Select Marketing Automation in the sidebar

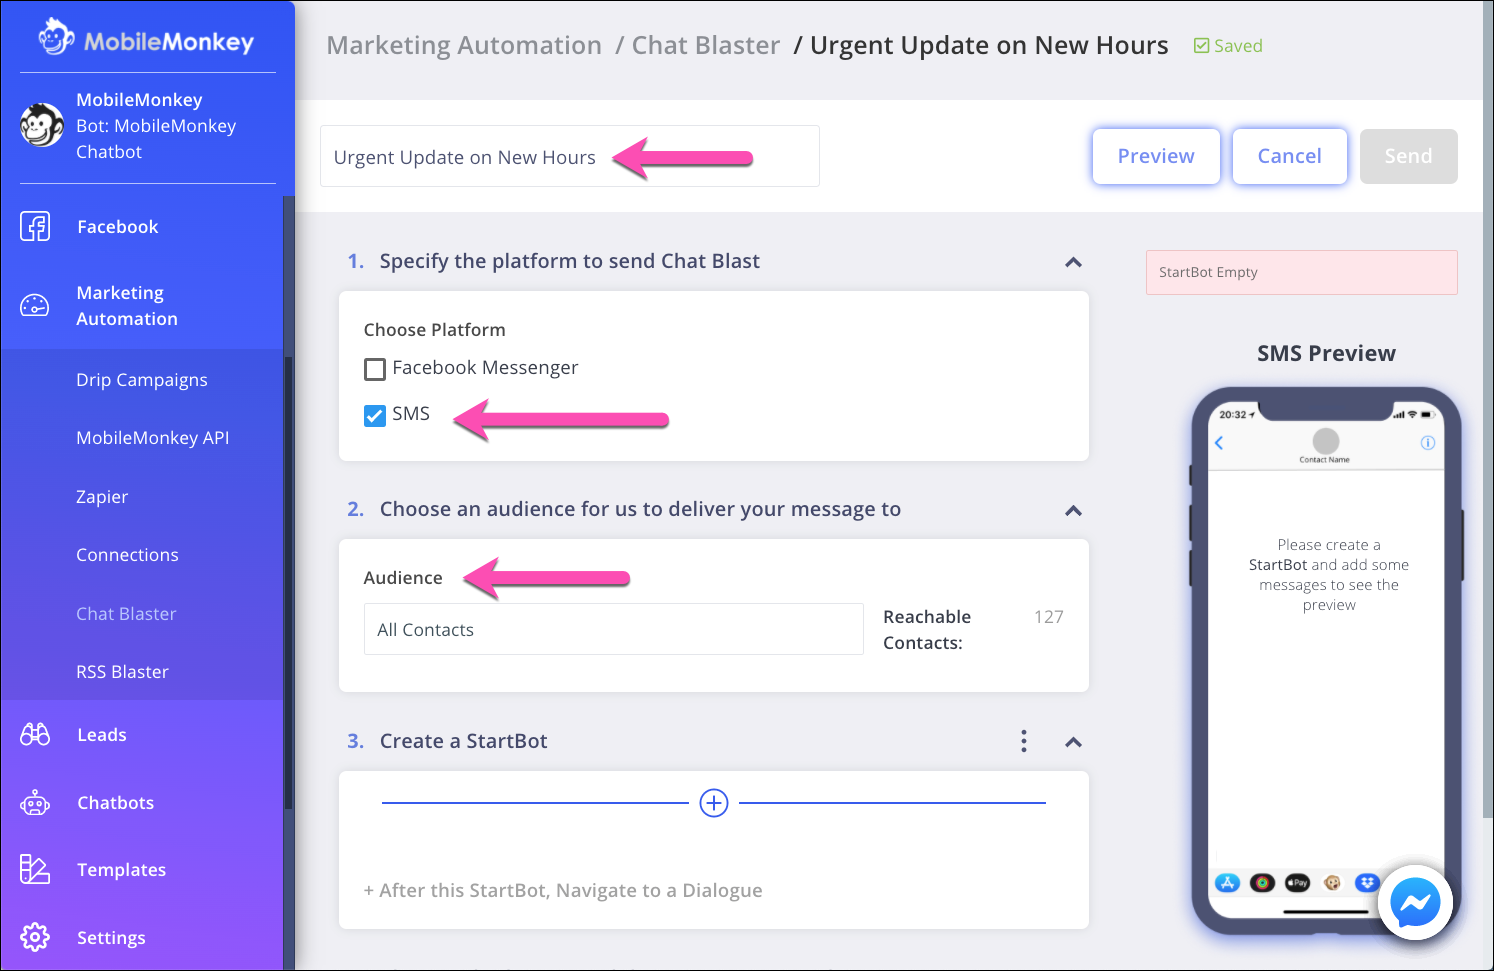tap(127, 306)
